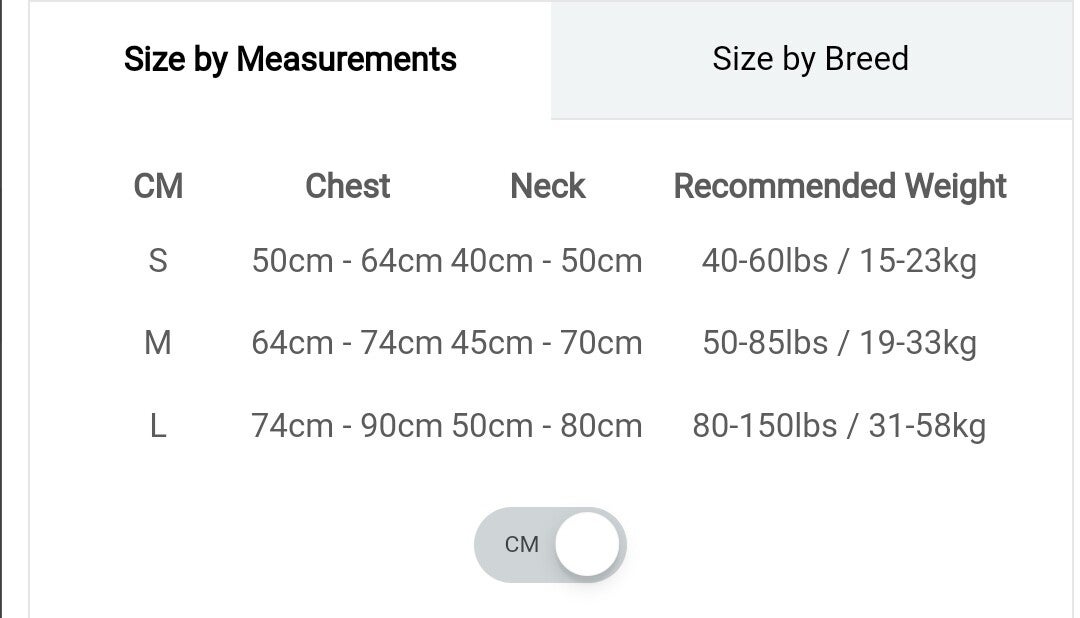Click the 50-85lbs / 19-33kg weight cell
1080x618 pixels.
pyautogui.click(x=839, y=344)
